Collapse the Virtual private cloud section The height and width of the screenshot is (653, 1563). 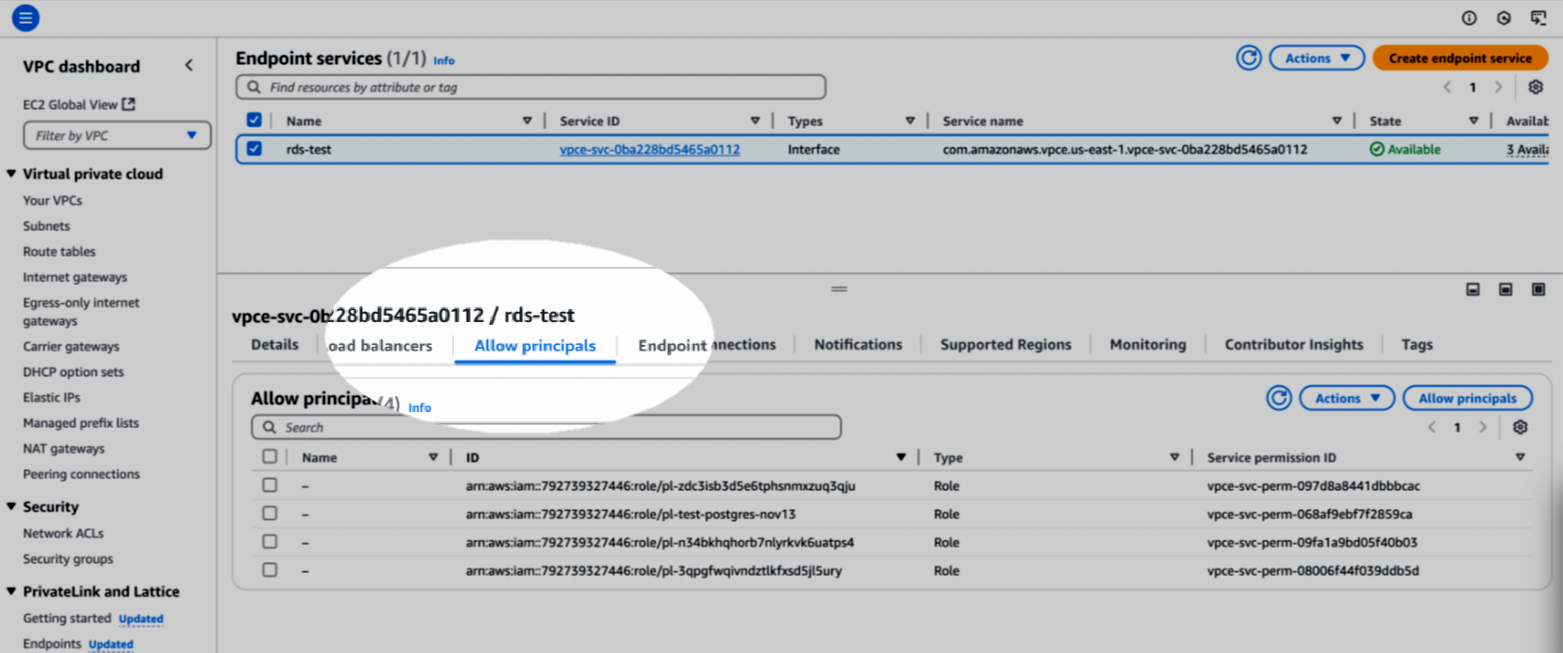pos(12,174)
